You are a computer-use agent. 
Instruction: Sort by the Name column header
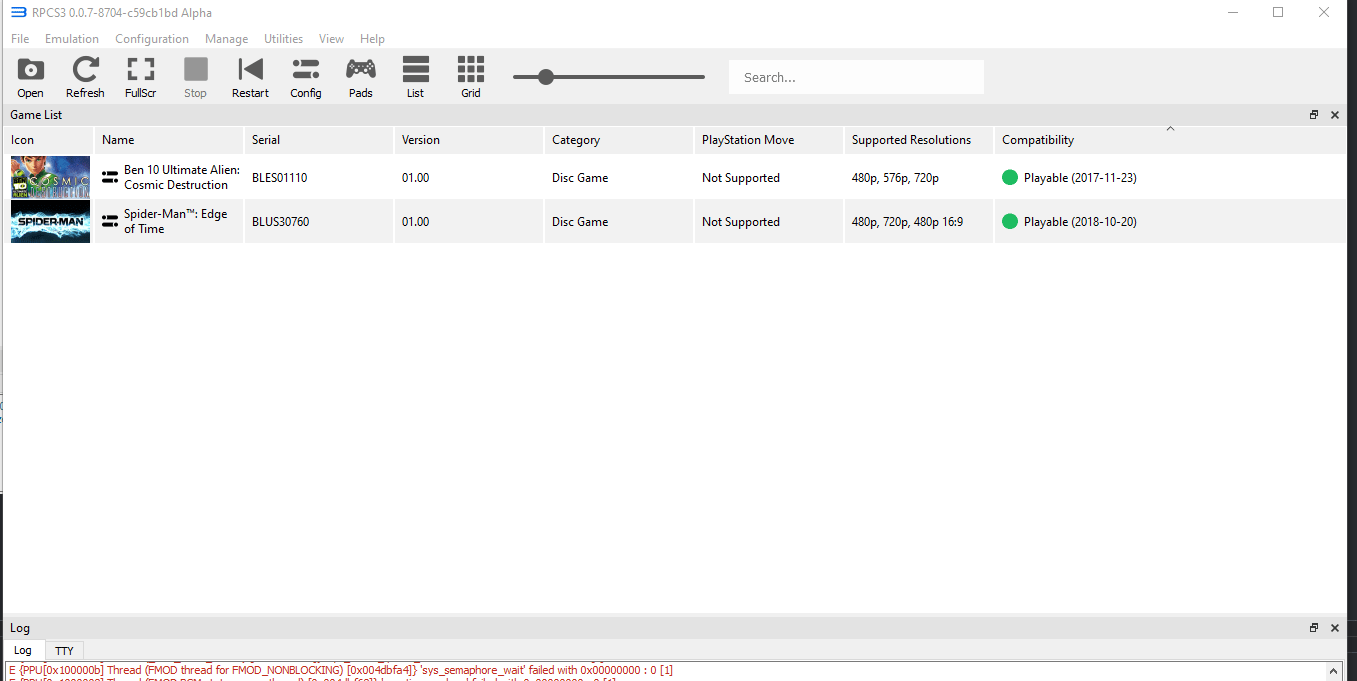click(x=169, y=140)
